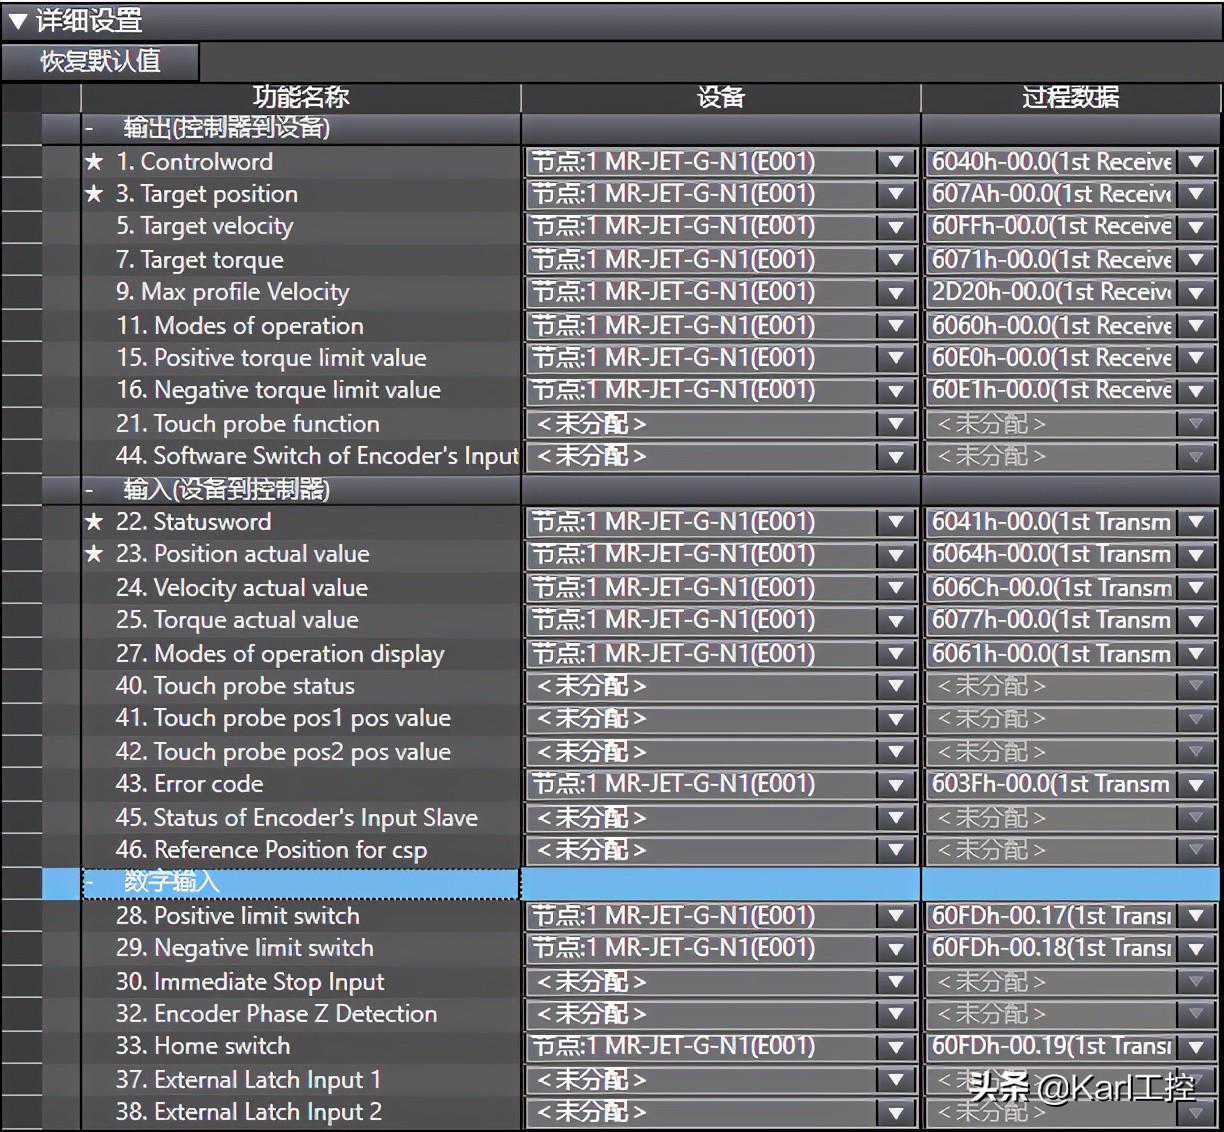Open device dropdown for 1. Controlword
The width and height of the screenshot is (1224, 1132).
coord(896,162)
